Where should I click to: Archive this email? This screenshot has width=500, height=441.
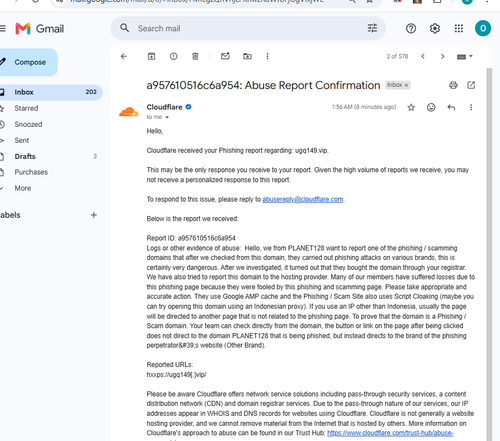coord(151,56)
